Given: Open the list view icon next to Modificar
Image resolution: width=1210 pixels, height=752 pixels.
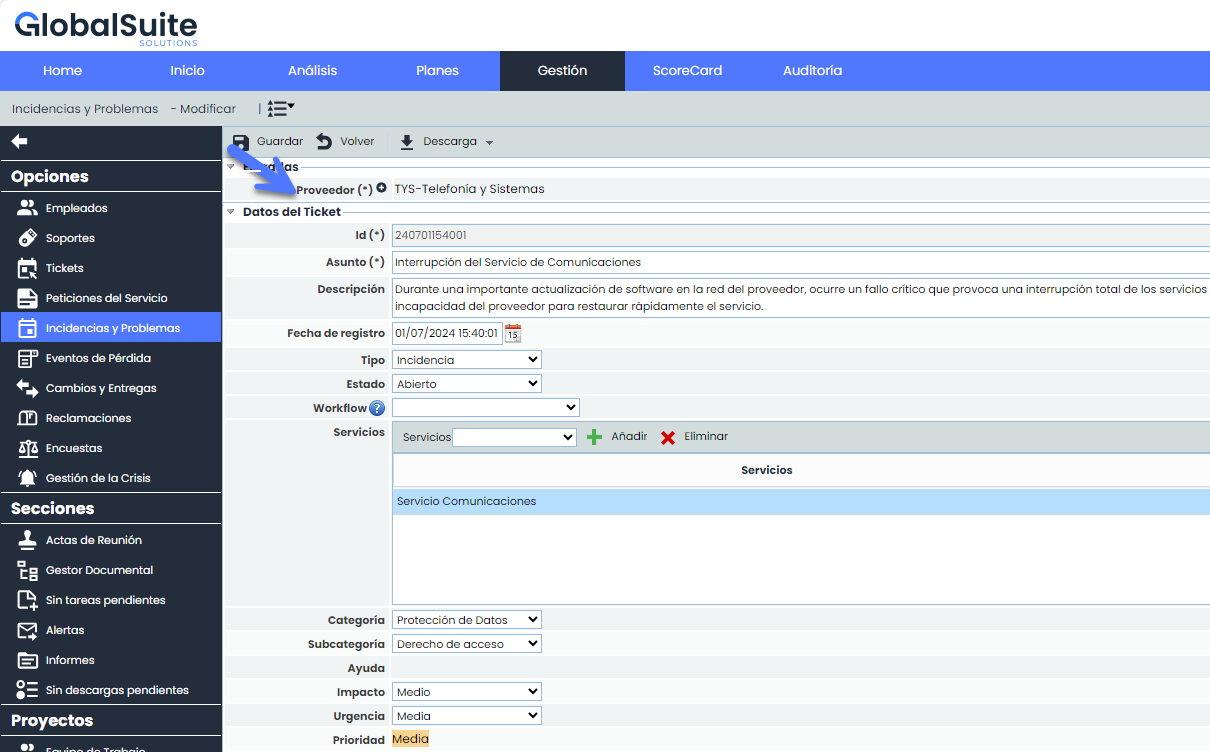Looking at the screenshot, I should [x=281, y=108].
